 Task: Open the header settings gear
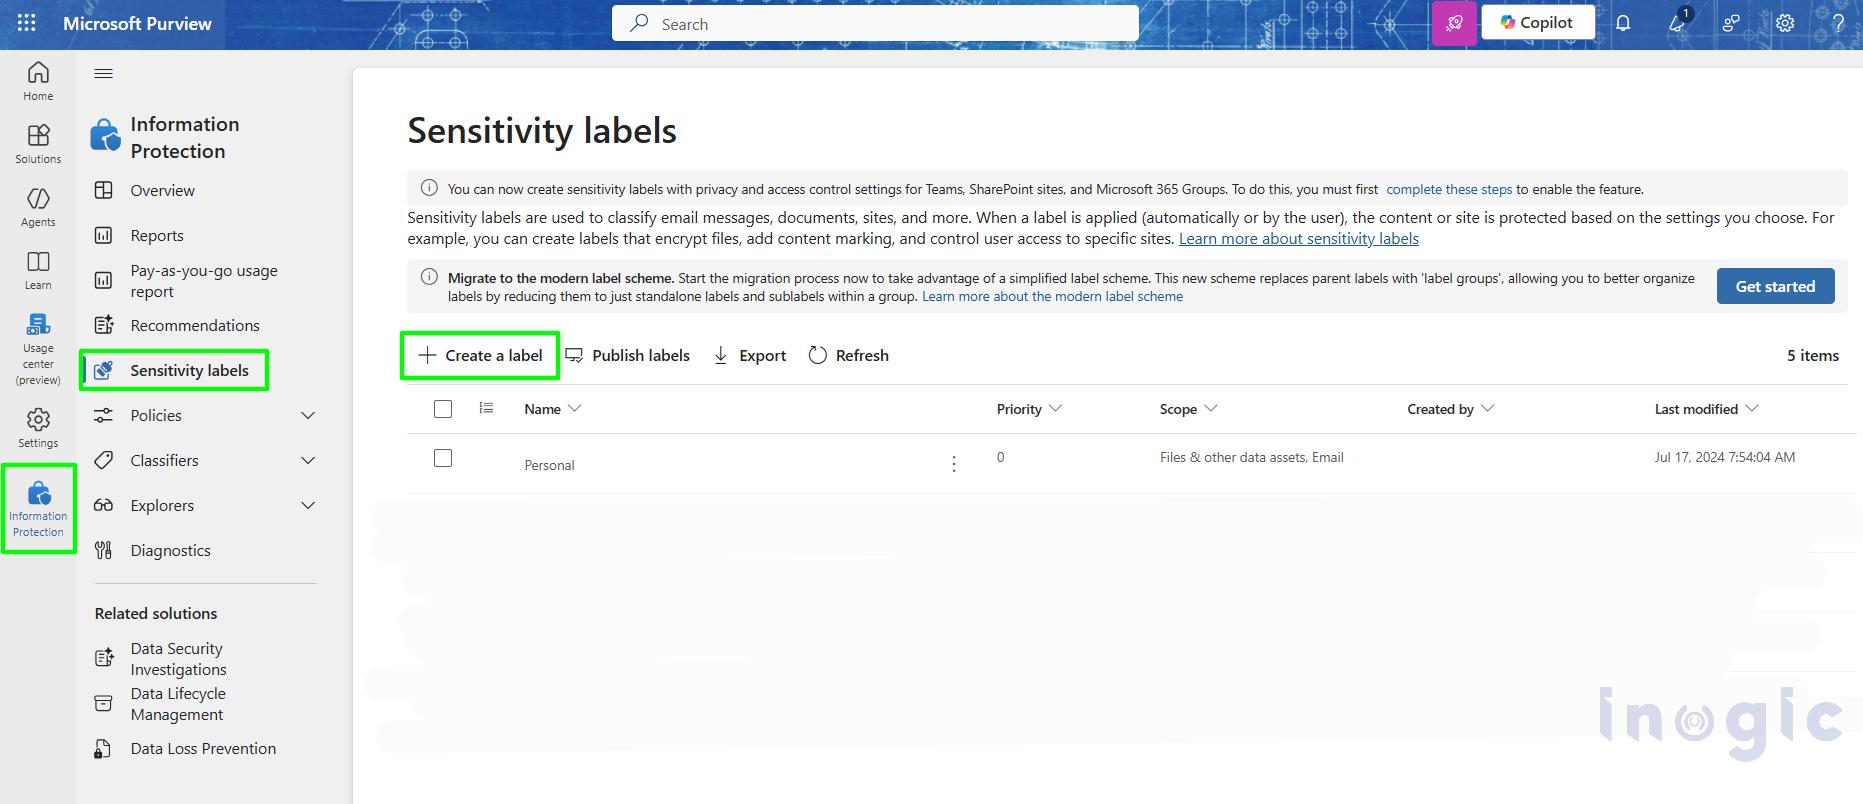coord(1785,23)
